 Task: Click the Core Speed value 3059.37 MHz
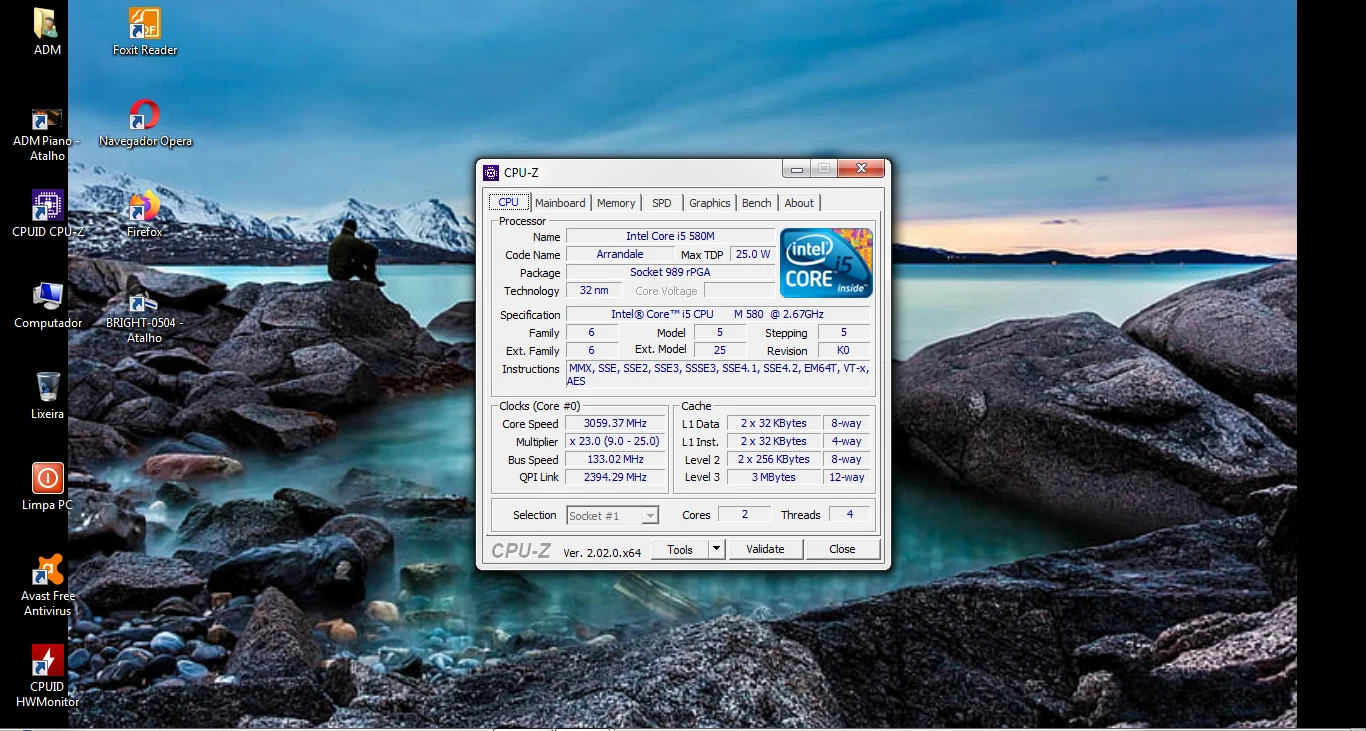(615, 423)
